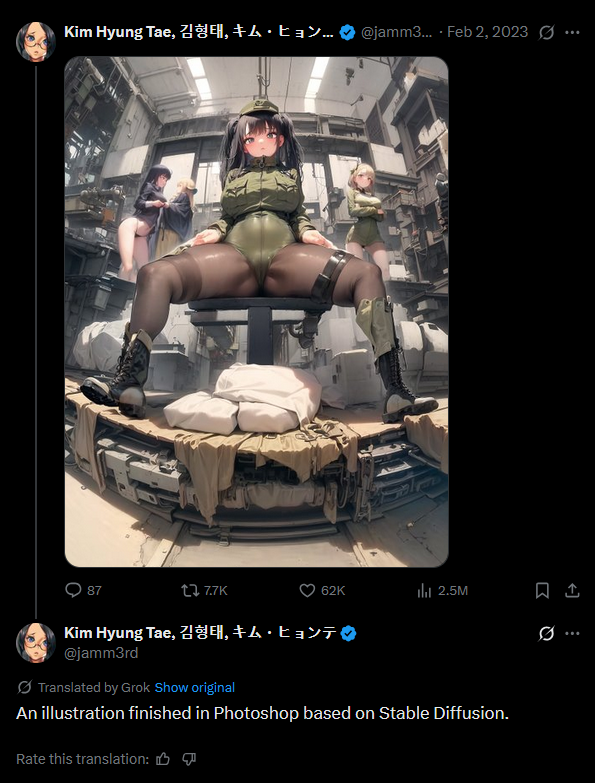Click the verified badge next to second tweet name
The height and width of the screenshot is (783, 595).
348,634
